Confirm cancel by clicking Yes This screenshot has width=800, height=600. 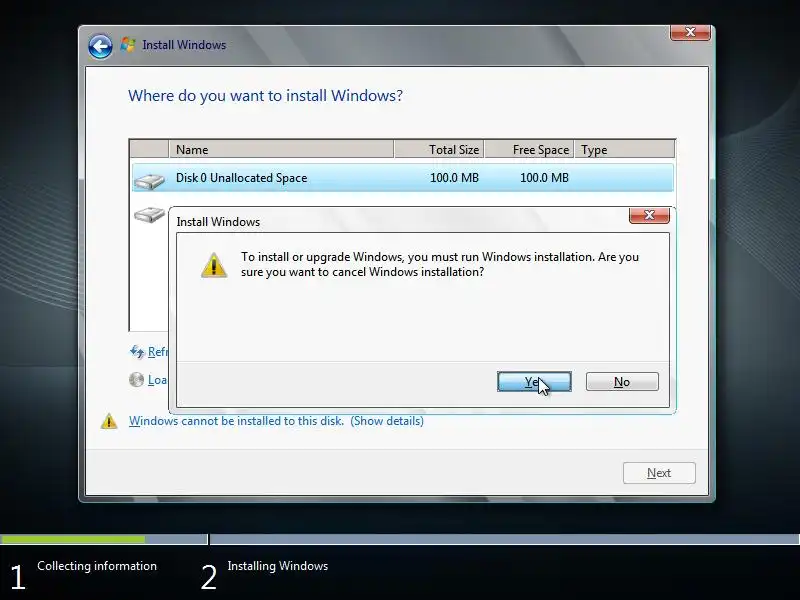pos(534,382)
